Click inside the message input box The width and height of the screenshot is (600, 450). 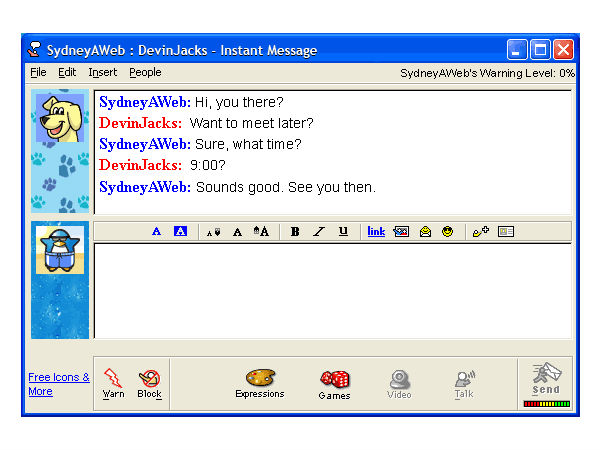pyautogui.click(x=333, y=291)
